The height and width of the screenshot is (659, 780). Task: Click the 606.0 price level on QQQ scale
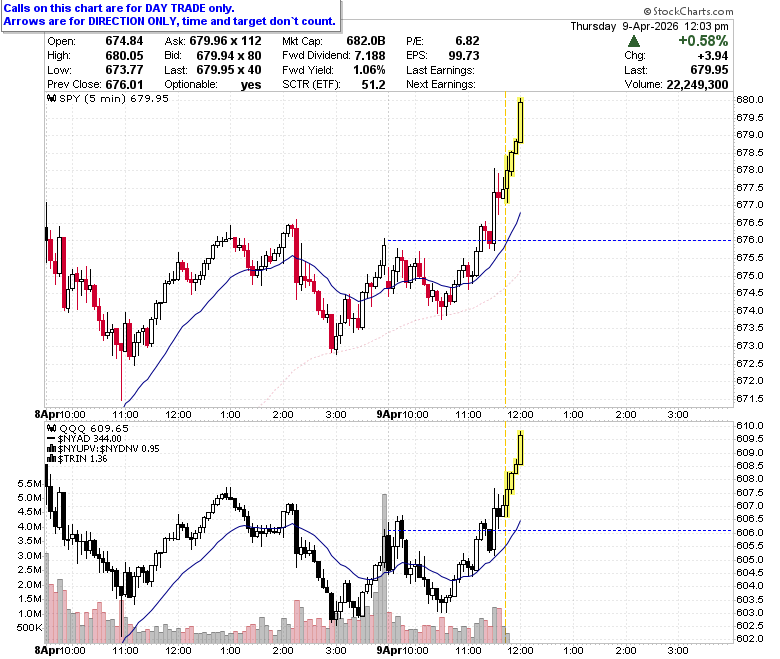coord(749,532)
